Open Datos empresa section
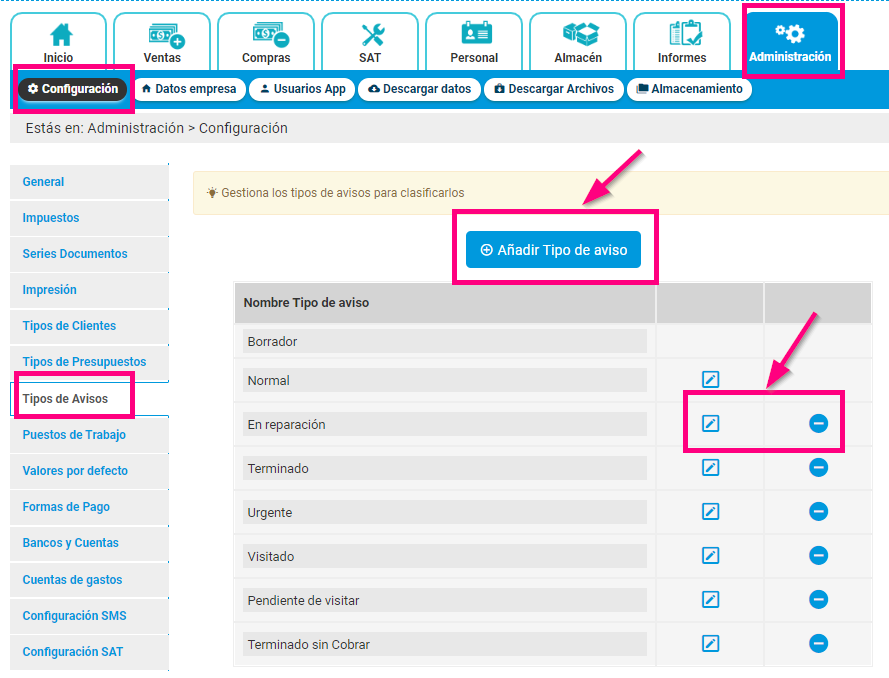Viewport: 889px width, 678px height. tap(189, 89)
